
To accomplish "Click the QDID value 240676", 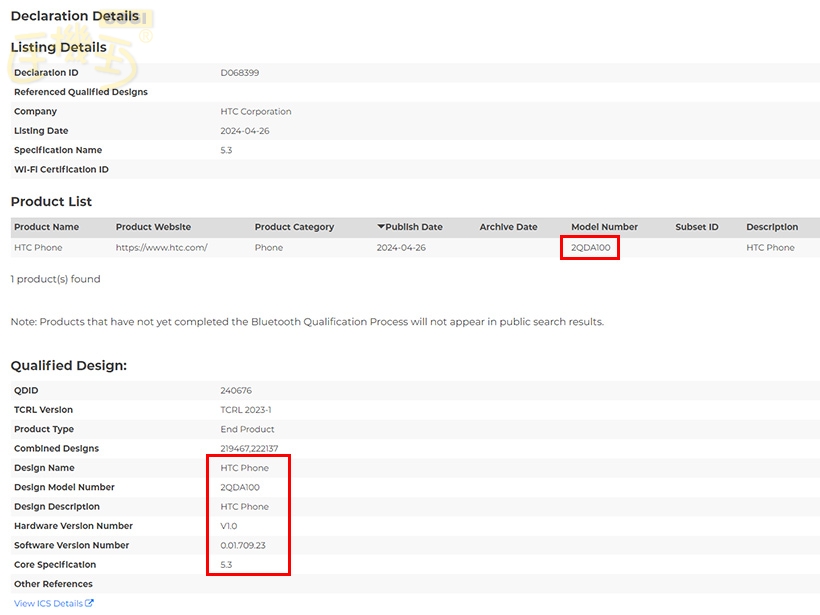I will 238,390.
